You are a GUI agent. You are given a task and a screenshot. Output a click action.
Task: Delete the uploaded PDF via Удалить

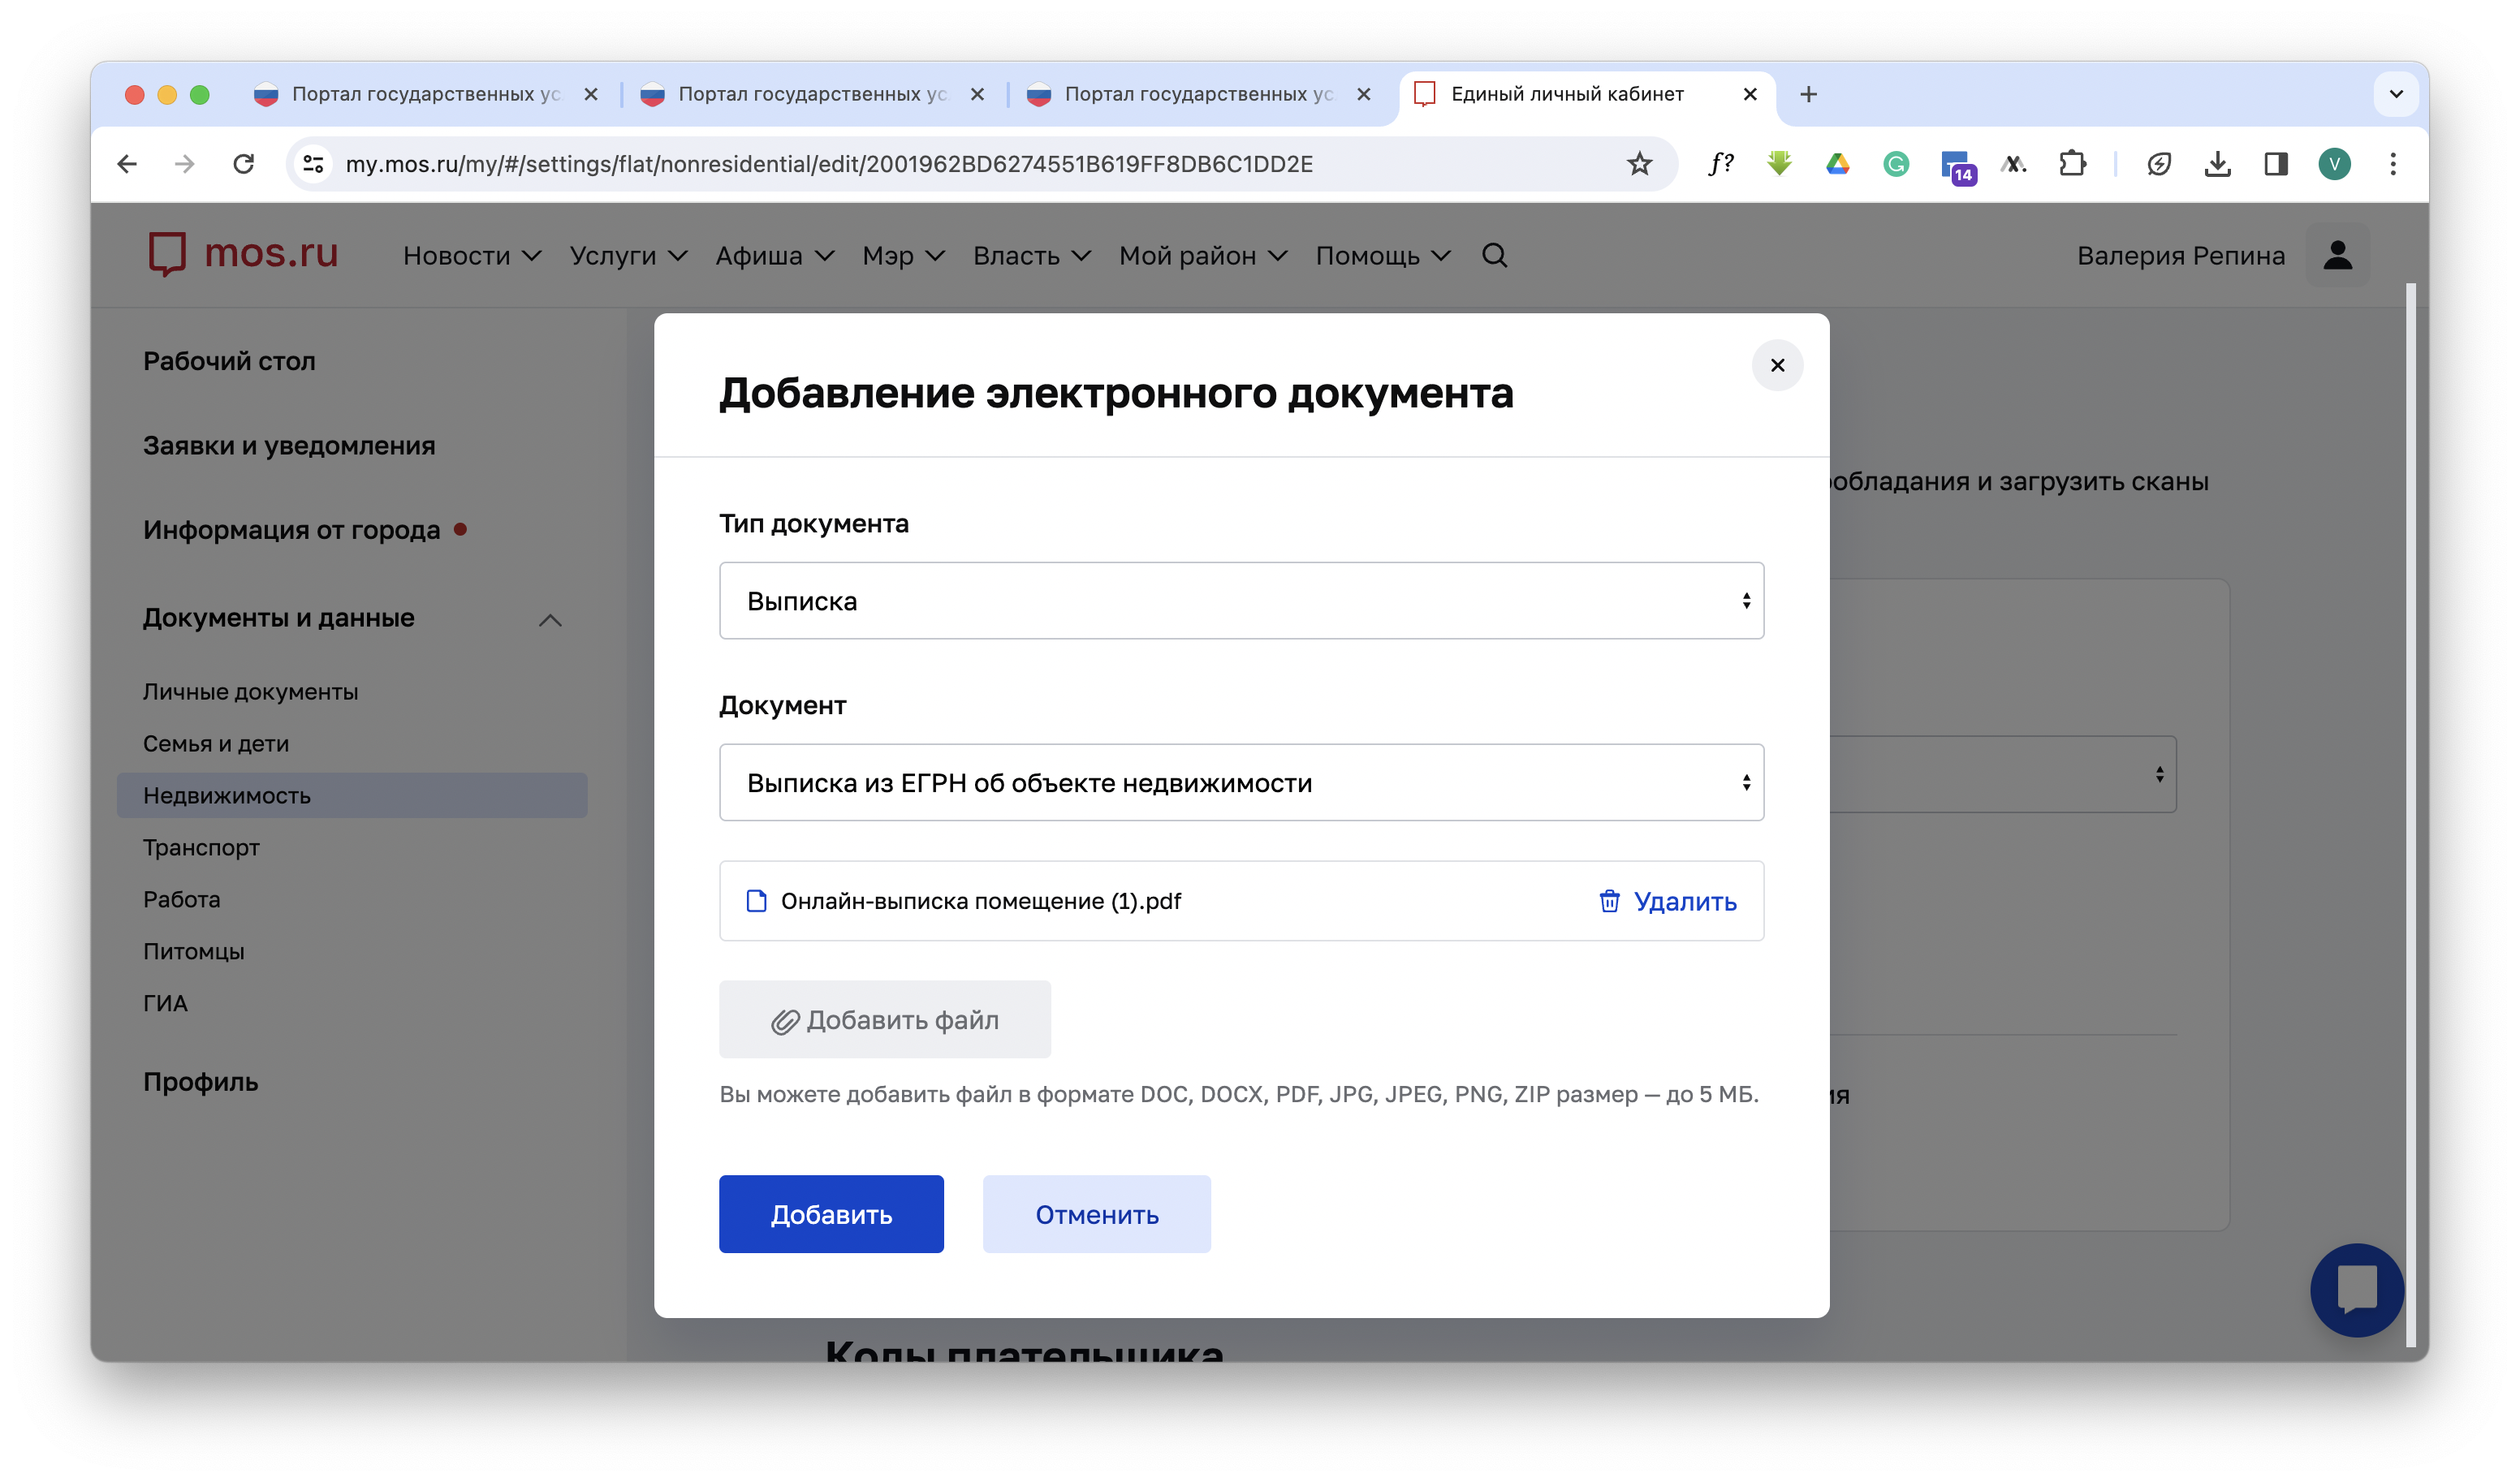point(1667,901)
